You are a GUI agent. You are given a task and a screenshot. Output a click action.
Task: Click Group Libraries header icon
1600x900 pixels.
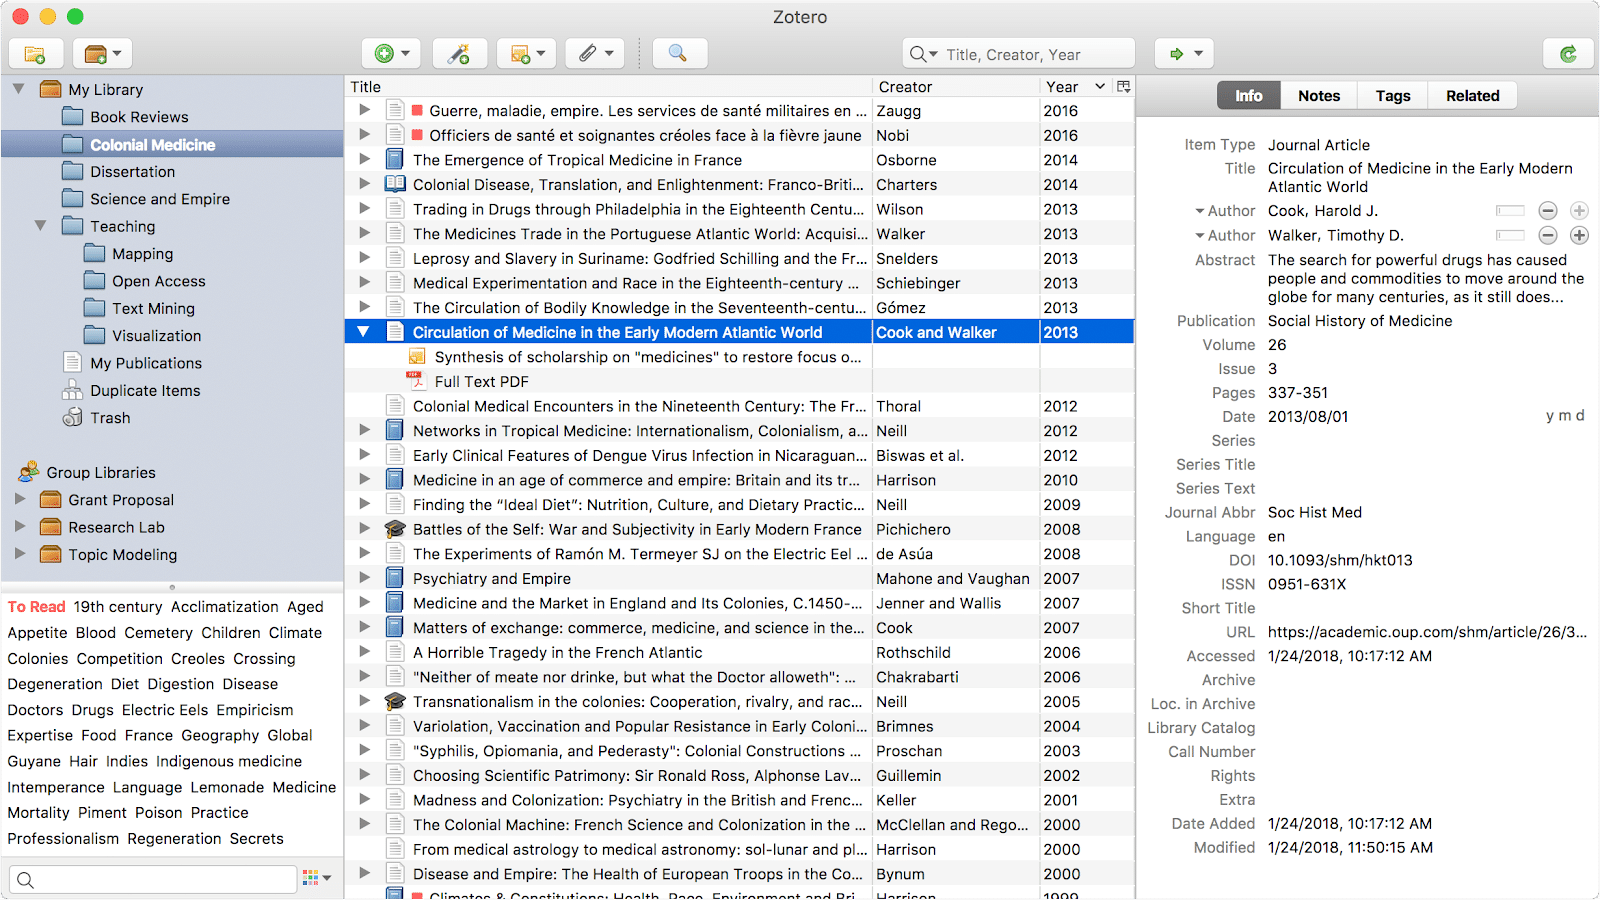pyautogui.click(x=29, y=471)
